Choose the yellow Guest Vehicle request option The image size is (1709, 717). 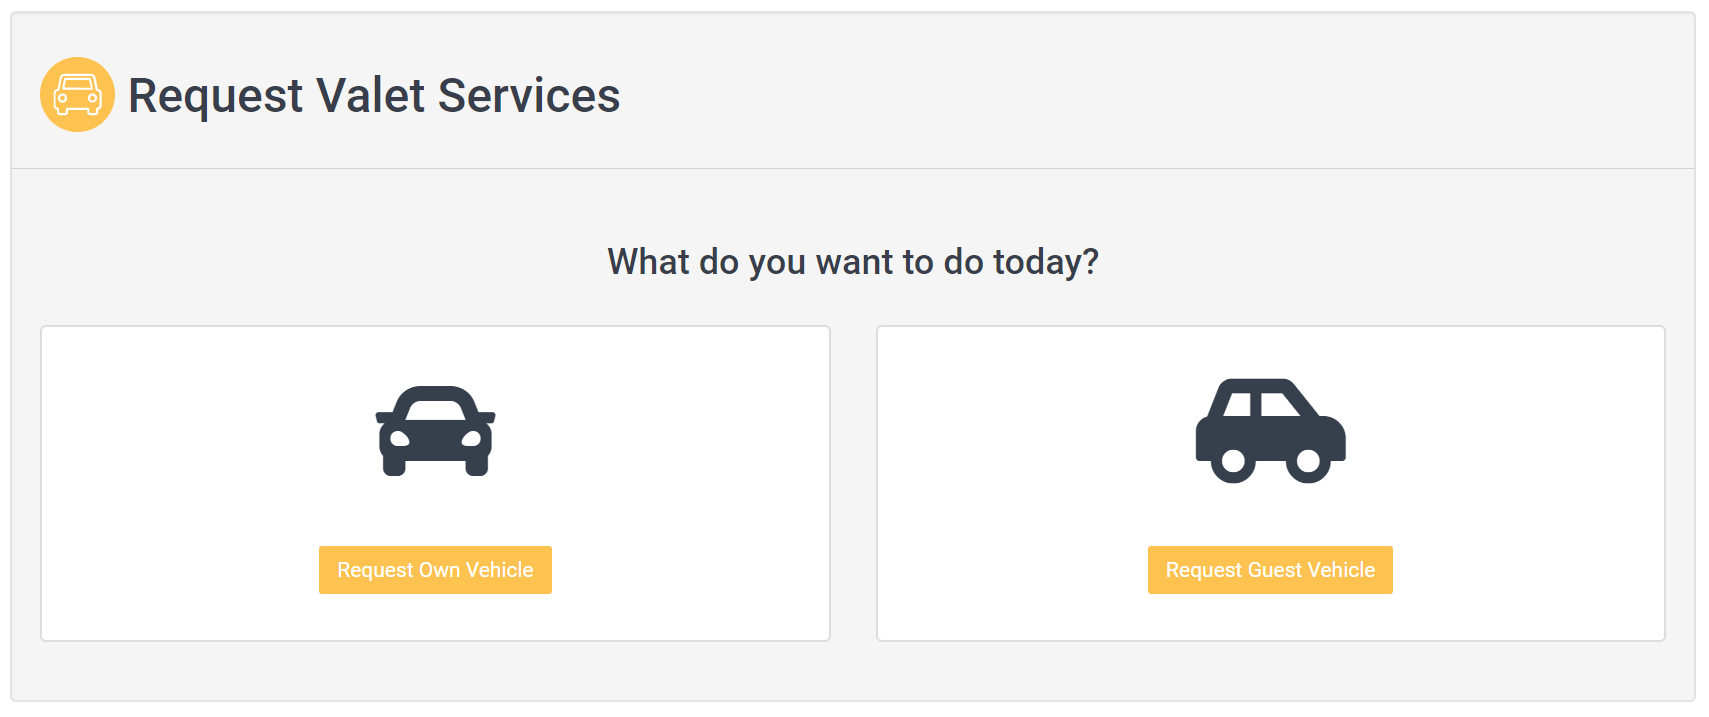coord(1270,570)
